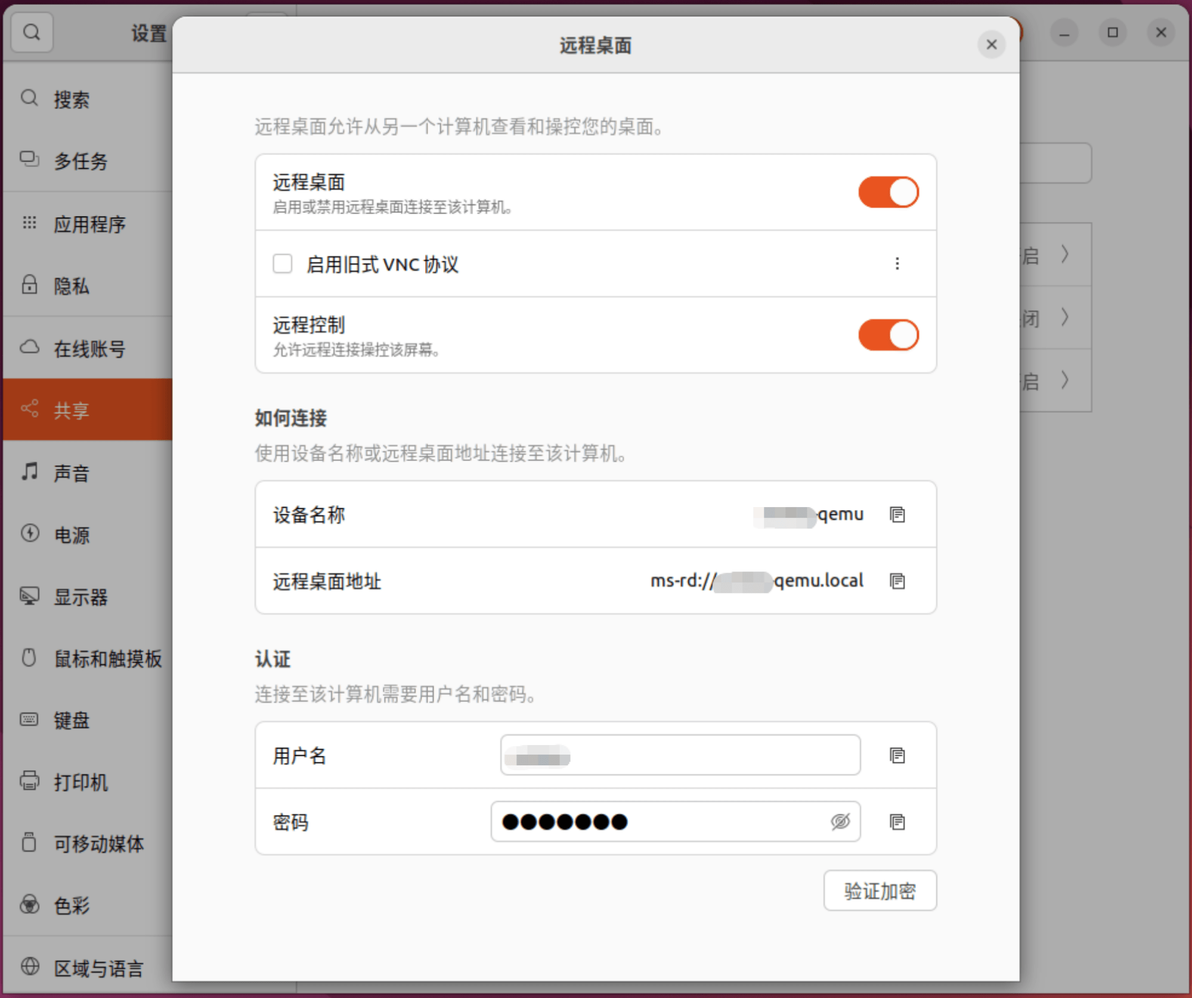Click the 用户名 input field
This screenshot has width=1192, height=998.
pos(680,756)
